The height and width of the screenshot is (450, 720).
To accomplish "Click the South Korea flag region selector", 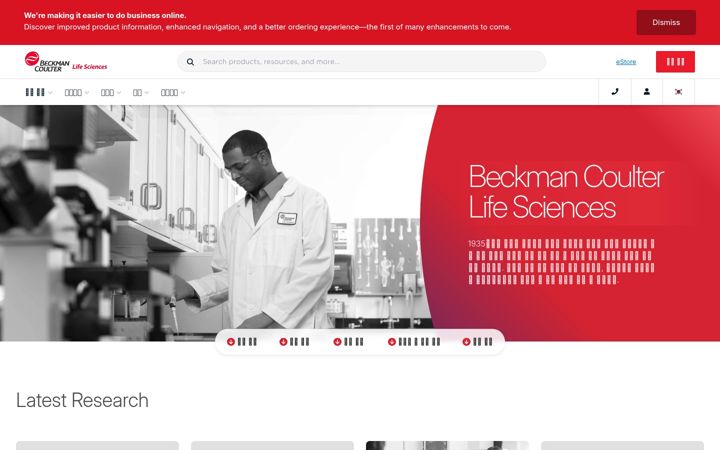I will pyautogui.click(x=678, y=92).
